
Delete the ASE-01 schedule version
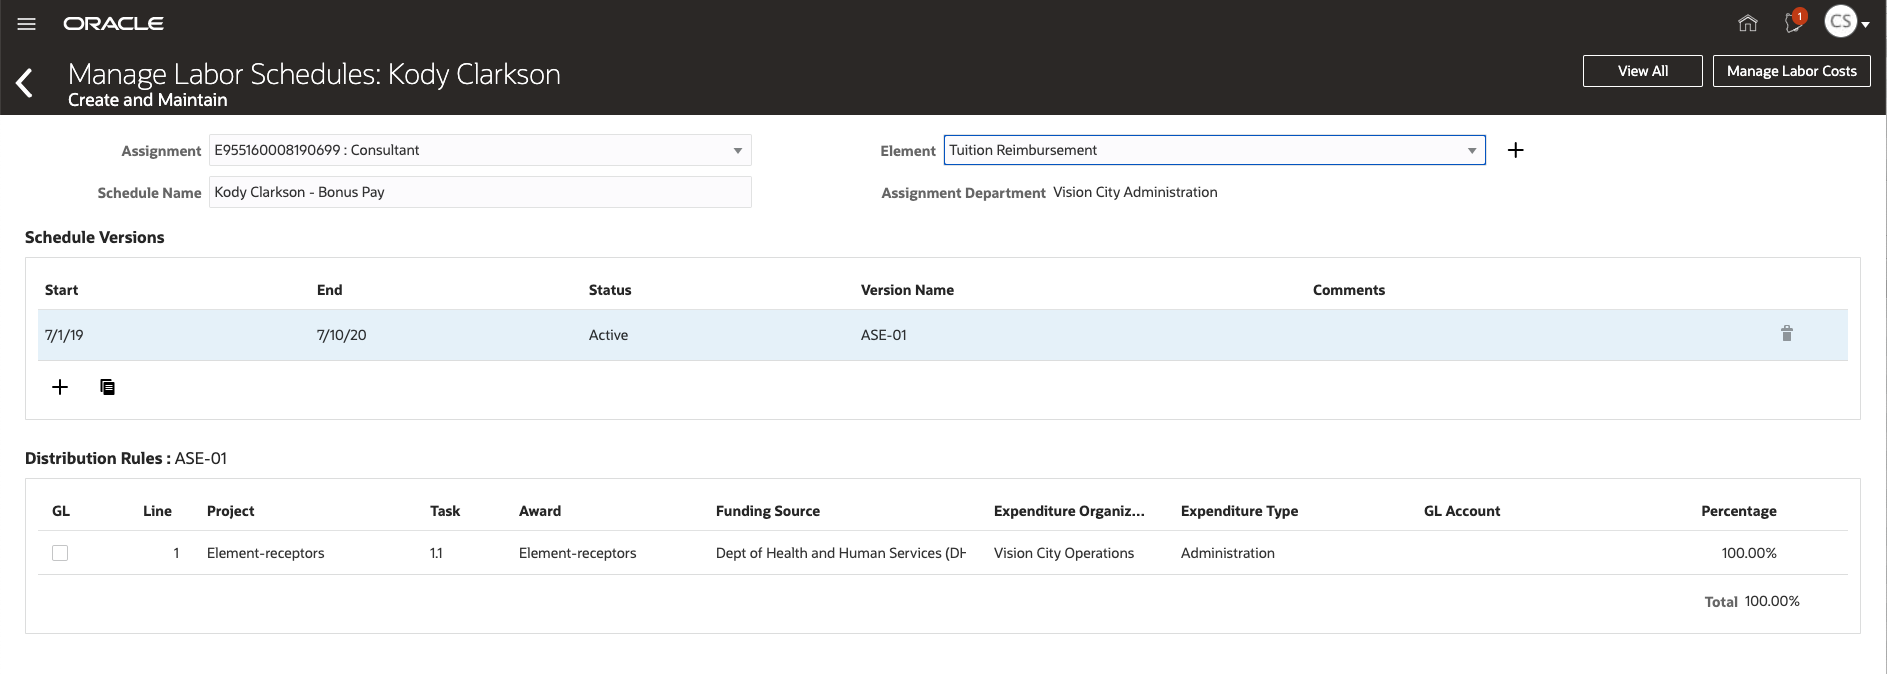click(1786, 334)
